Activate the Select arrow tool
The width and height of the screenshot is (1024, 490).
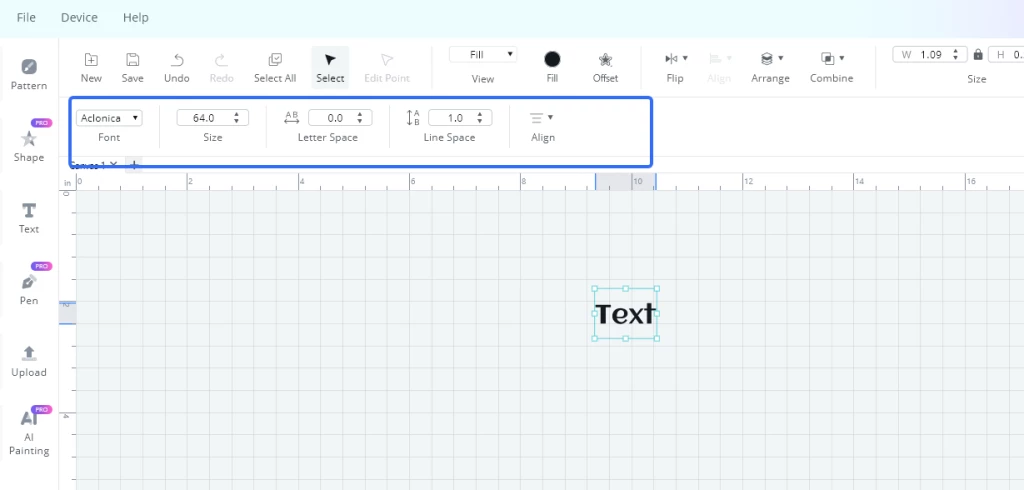click(330, 68)
